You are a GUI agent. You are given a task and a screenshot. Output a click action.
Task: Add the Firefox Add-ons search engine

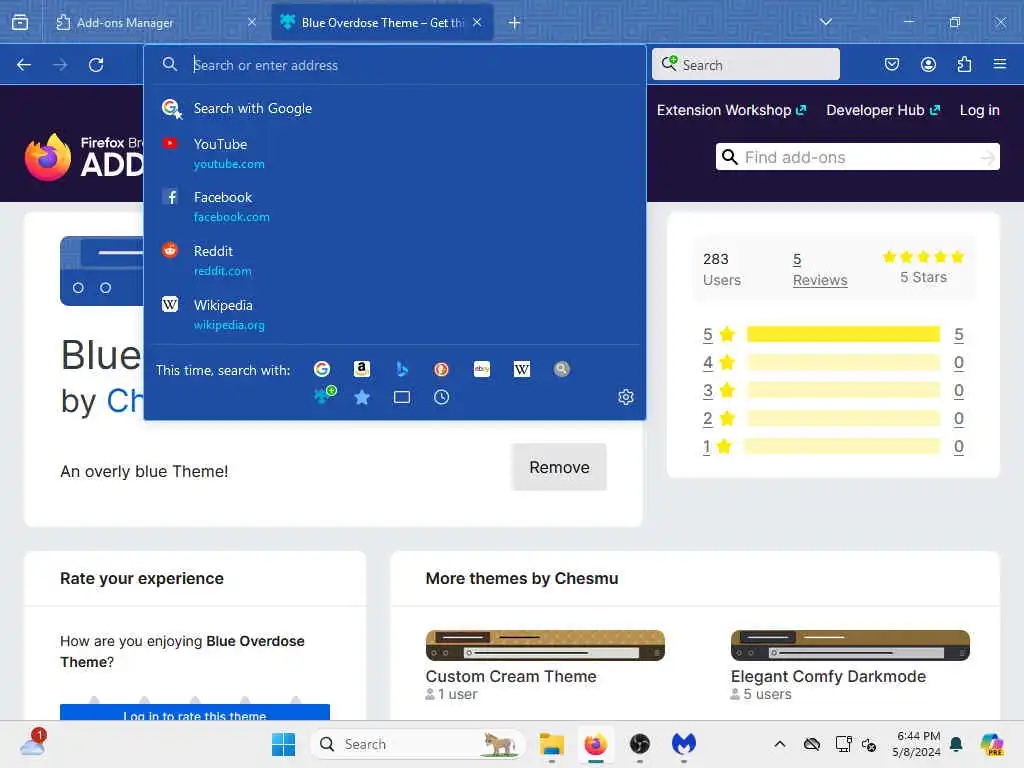coord(325,396)
